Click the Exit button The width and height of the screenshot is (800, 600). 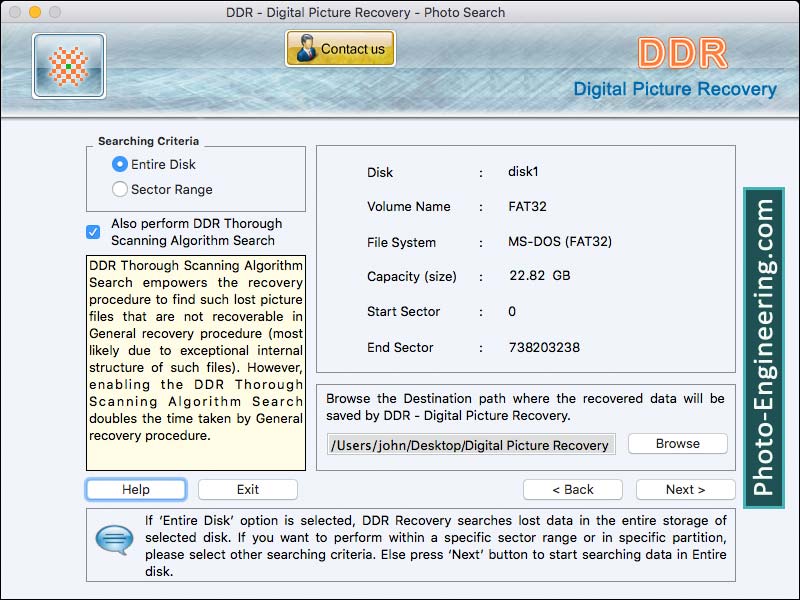coord(247,489)
